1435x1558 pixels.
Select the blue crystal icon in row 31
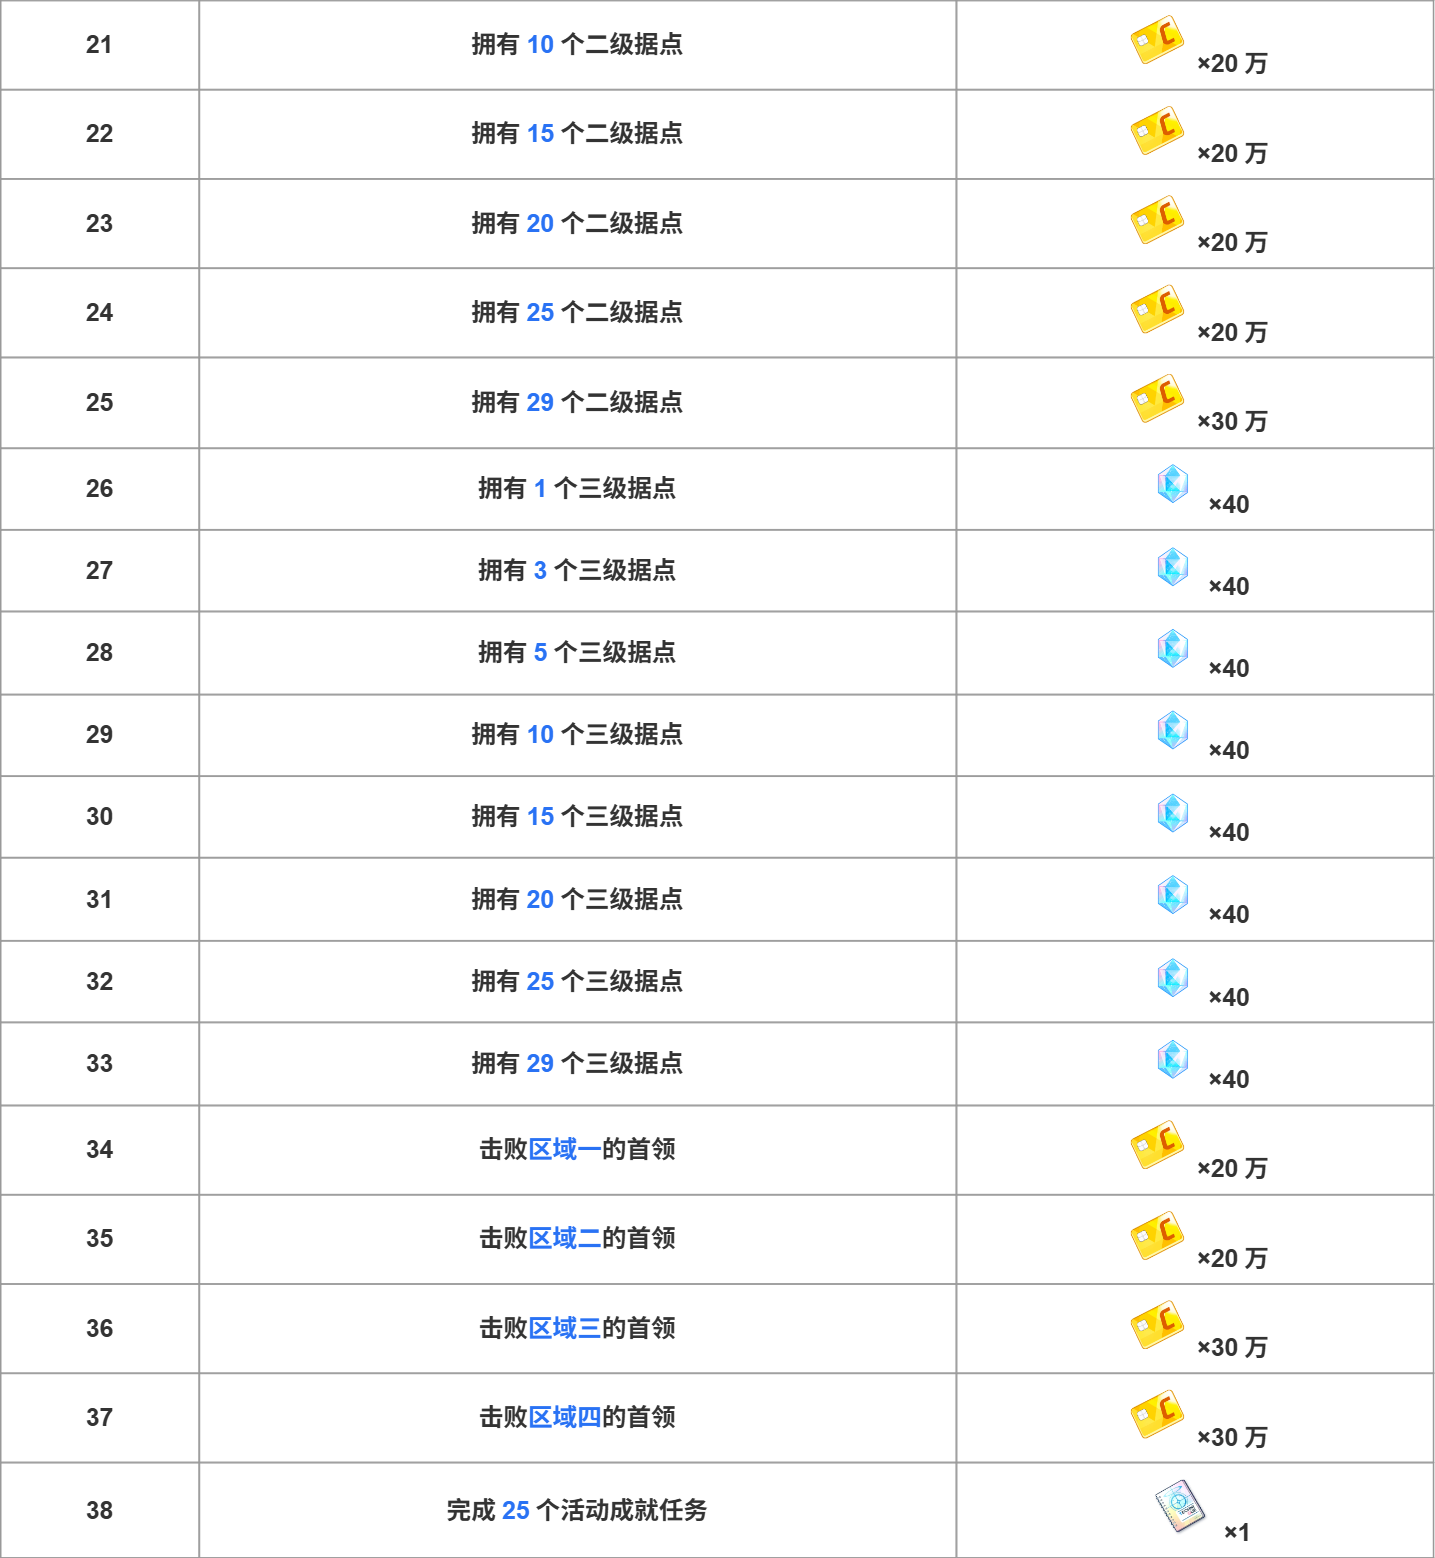1172,894
